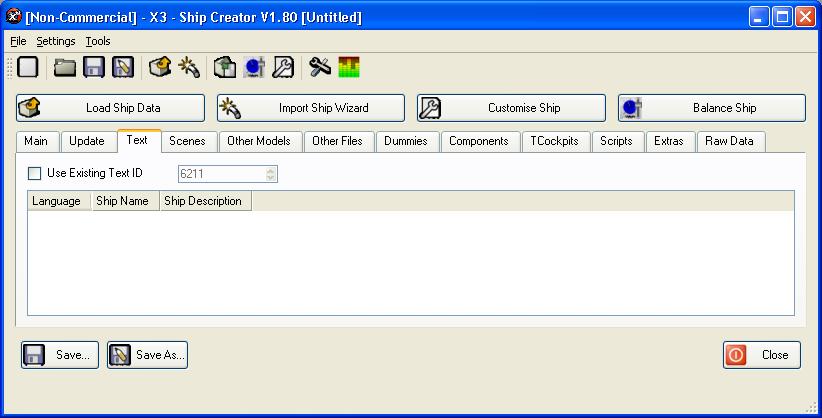Increase Text ID with spinner up arrow

pos(271,170)
